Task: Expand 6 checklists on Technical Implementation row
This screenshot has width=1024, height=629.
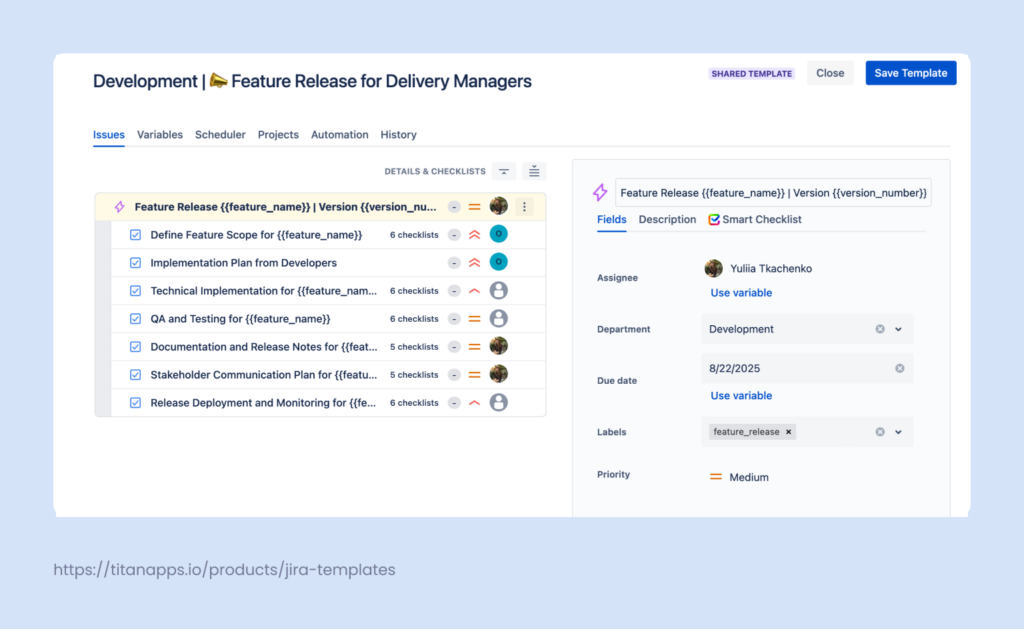Action: (414, 291)
